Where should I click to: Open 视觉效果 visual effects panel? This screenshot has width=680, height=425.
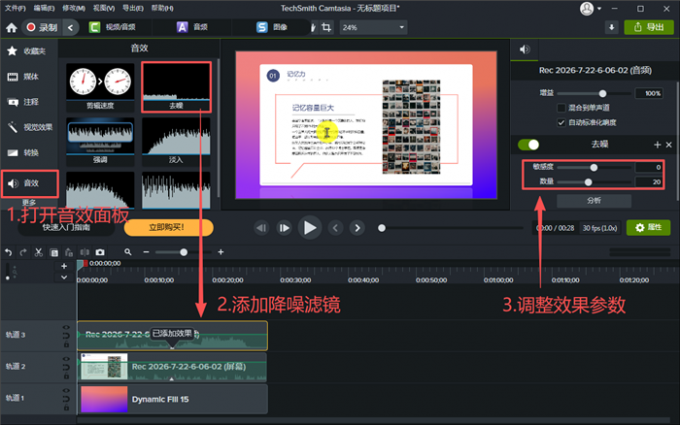(29, 128)
